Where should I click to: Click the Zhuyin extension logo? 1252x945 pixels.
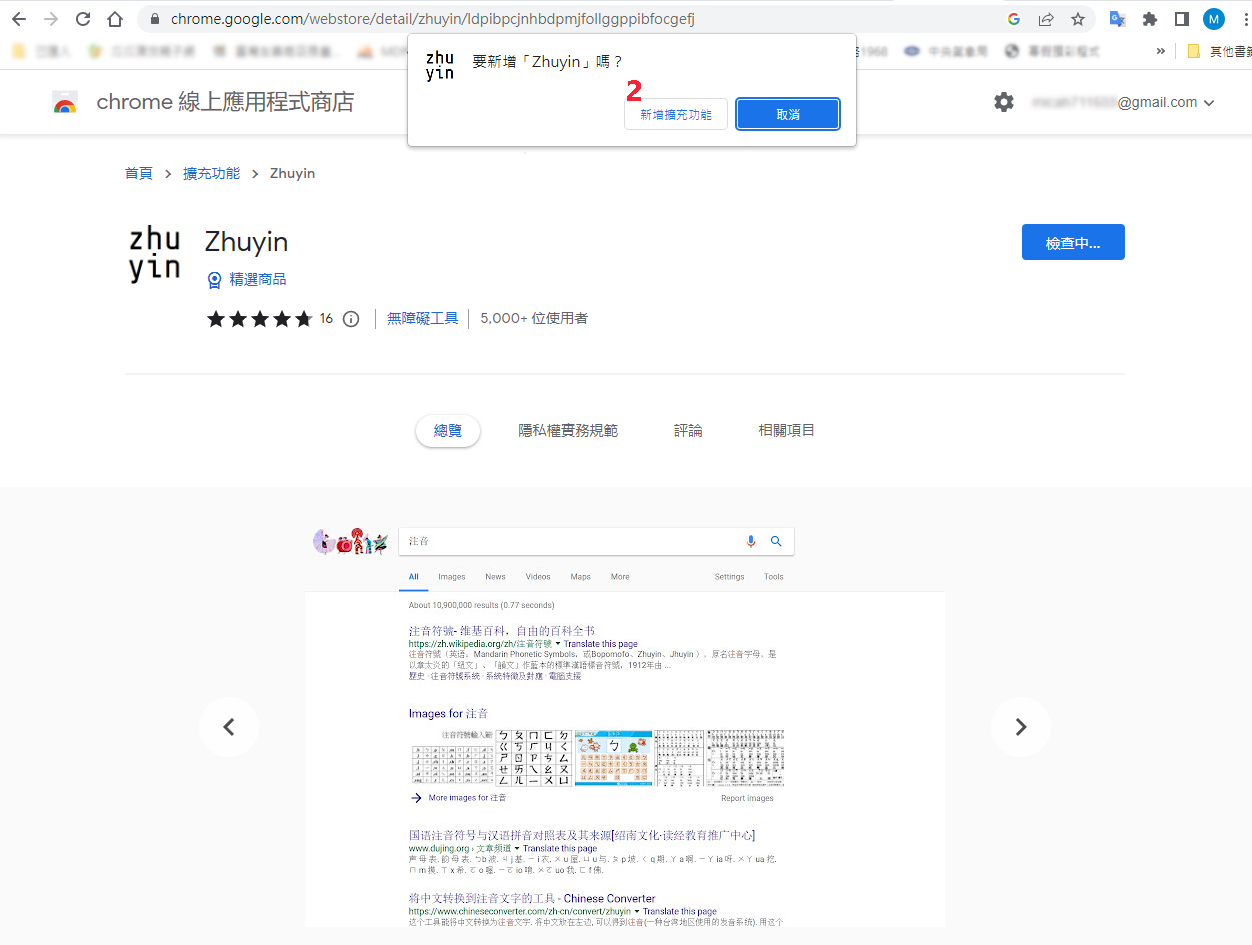[x=155, y=254]
